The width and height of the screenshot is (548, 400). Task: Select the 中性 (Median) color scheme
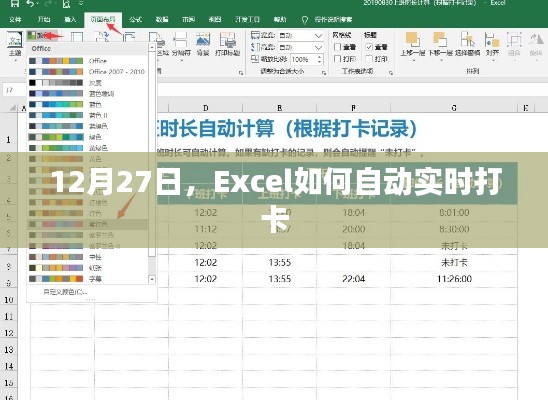click(87, 257)
